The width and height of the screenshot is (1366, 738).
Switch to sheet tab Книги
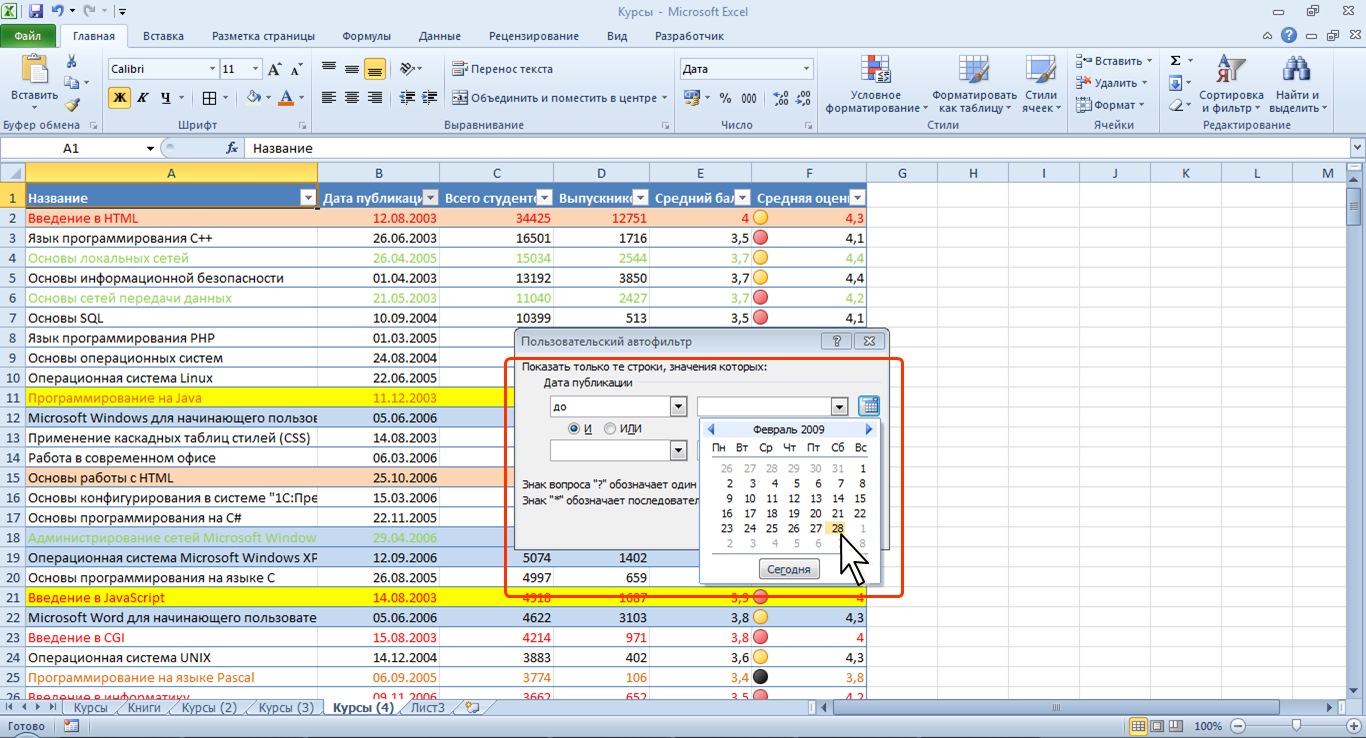pos(144,707)
